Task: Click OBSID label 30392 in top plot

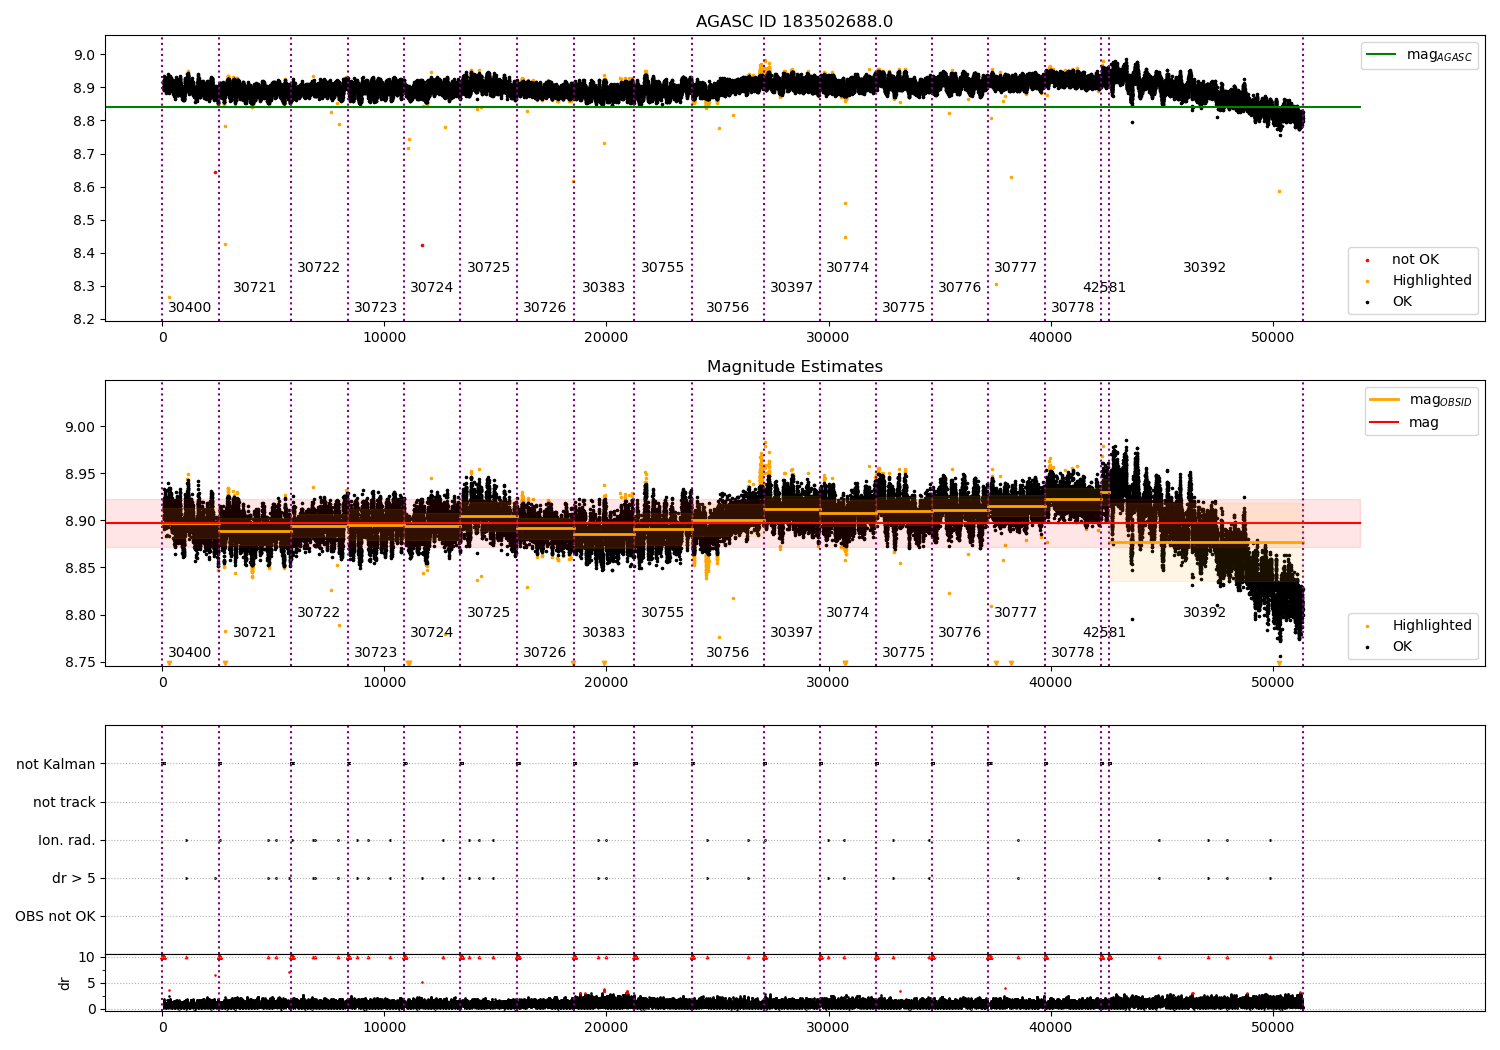Action: pyautogui.click(x=1205, y=268)
